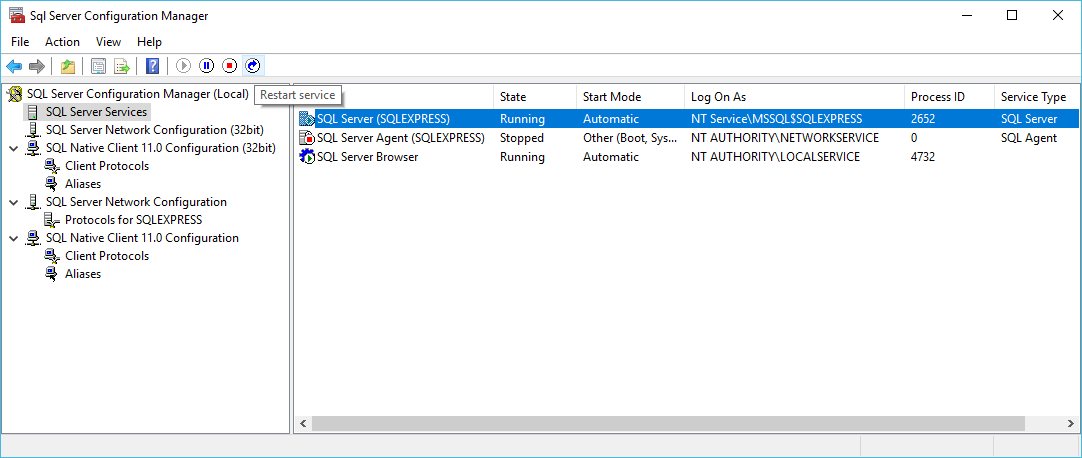Click NT AUTHORITY\LOCALSERVICE log on cell
Screen dimensions: 1082x458
pos(775,157)
